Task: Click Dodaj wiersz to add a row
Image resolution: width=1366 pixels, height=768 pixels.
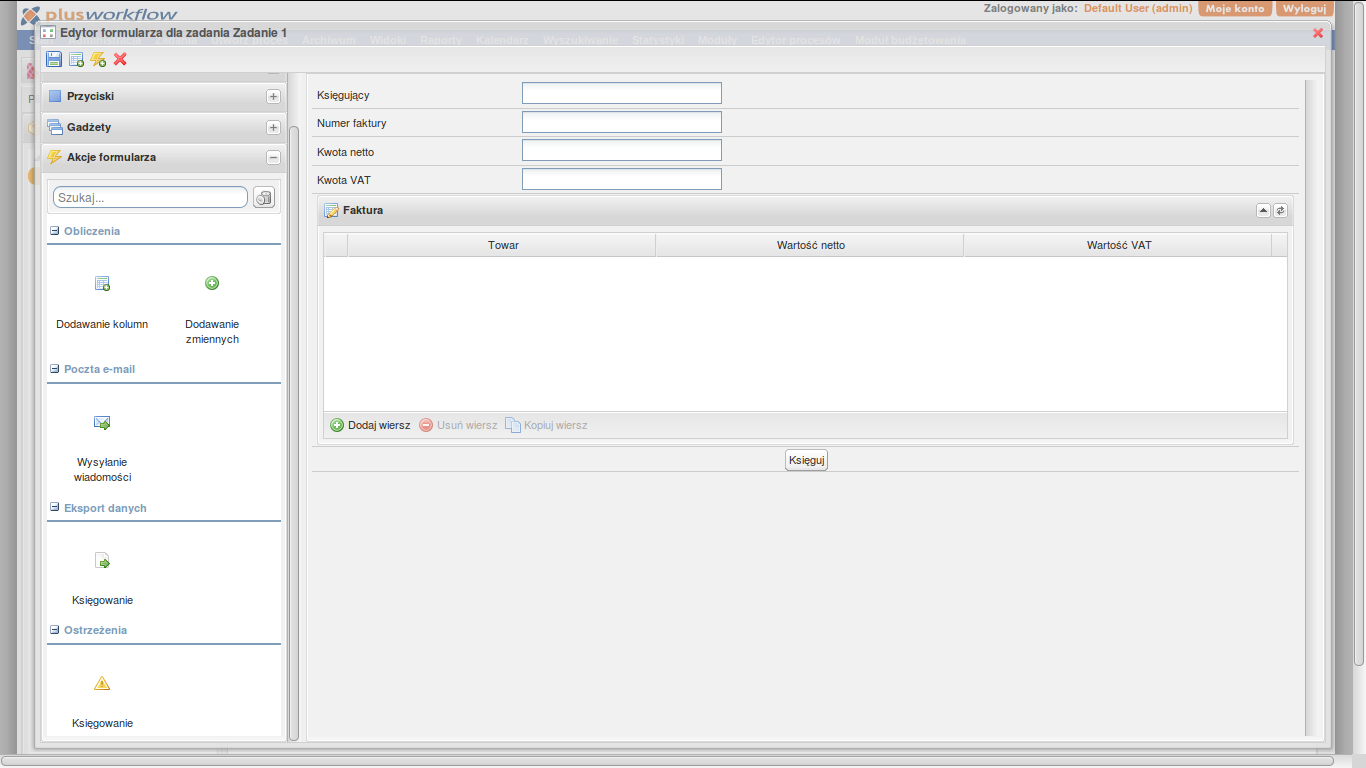Action: point(370,425)
